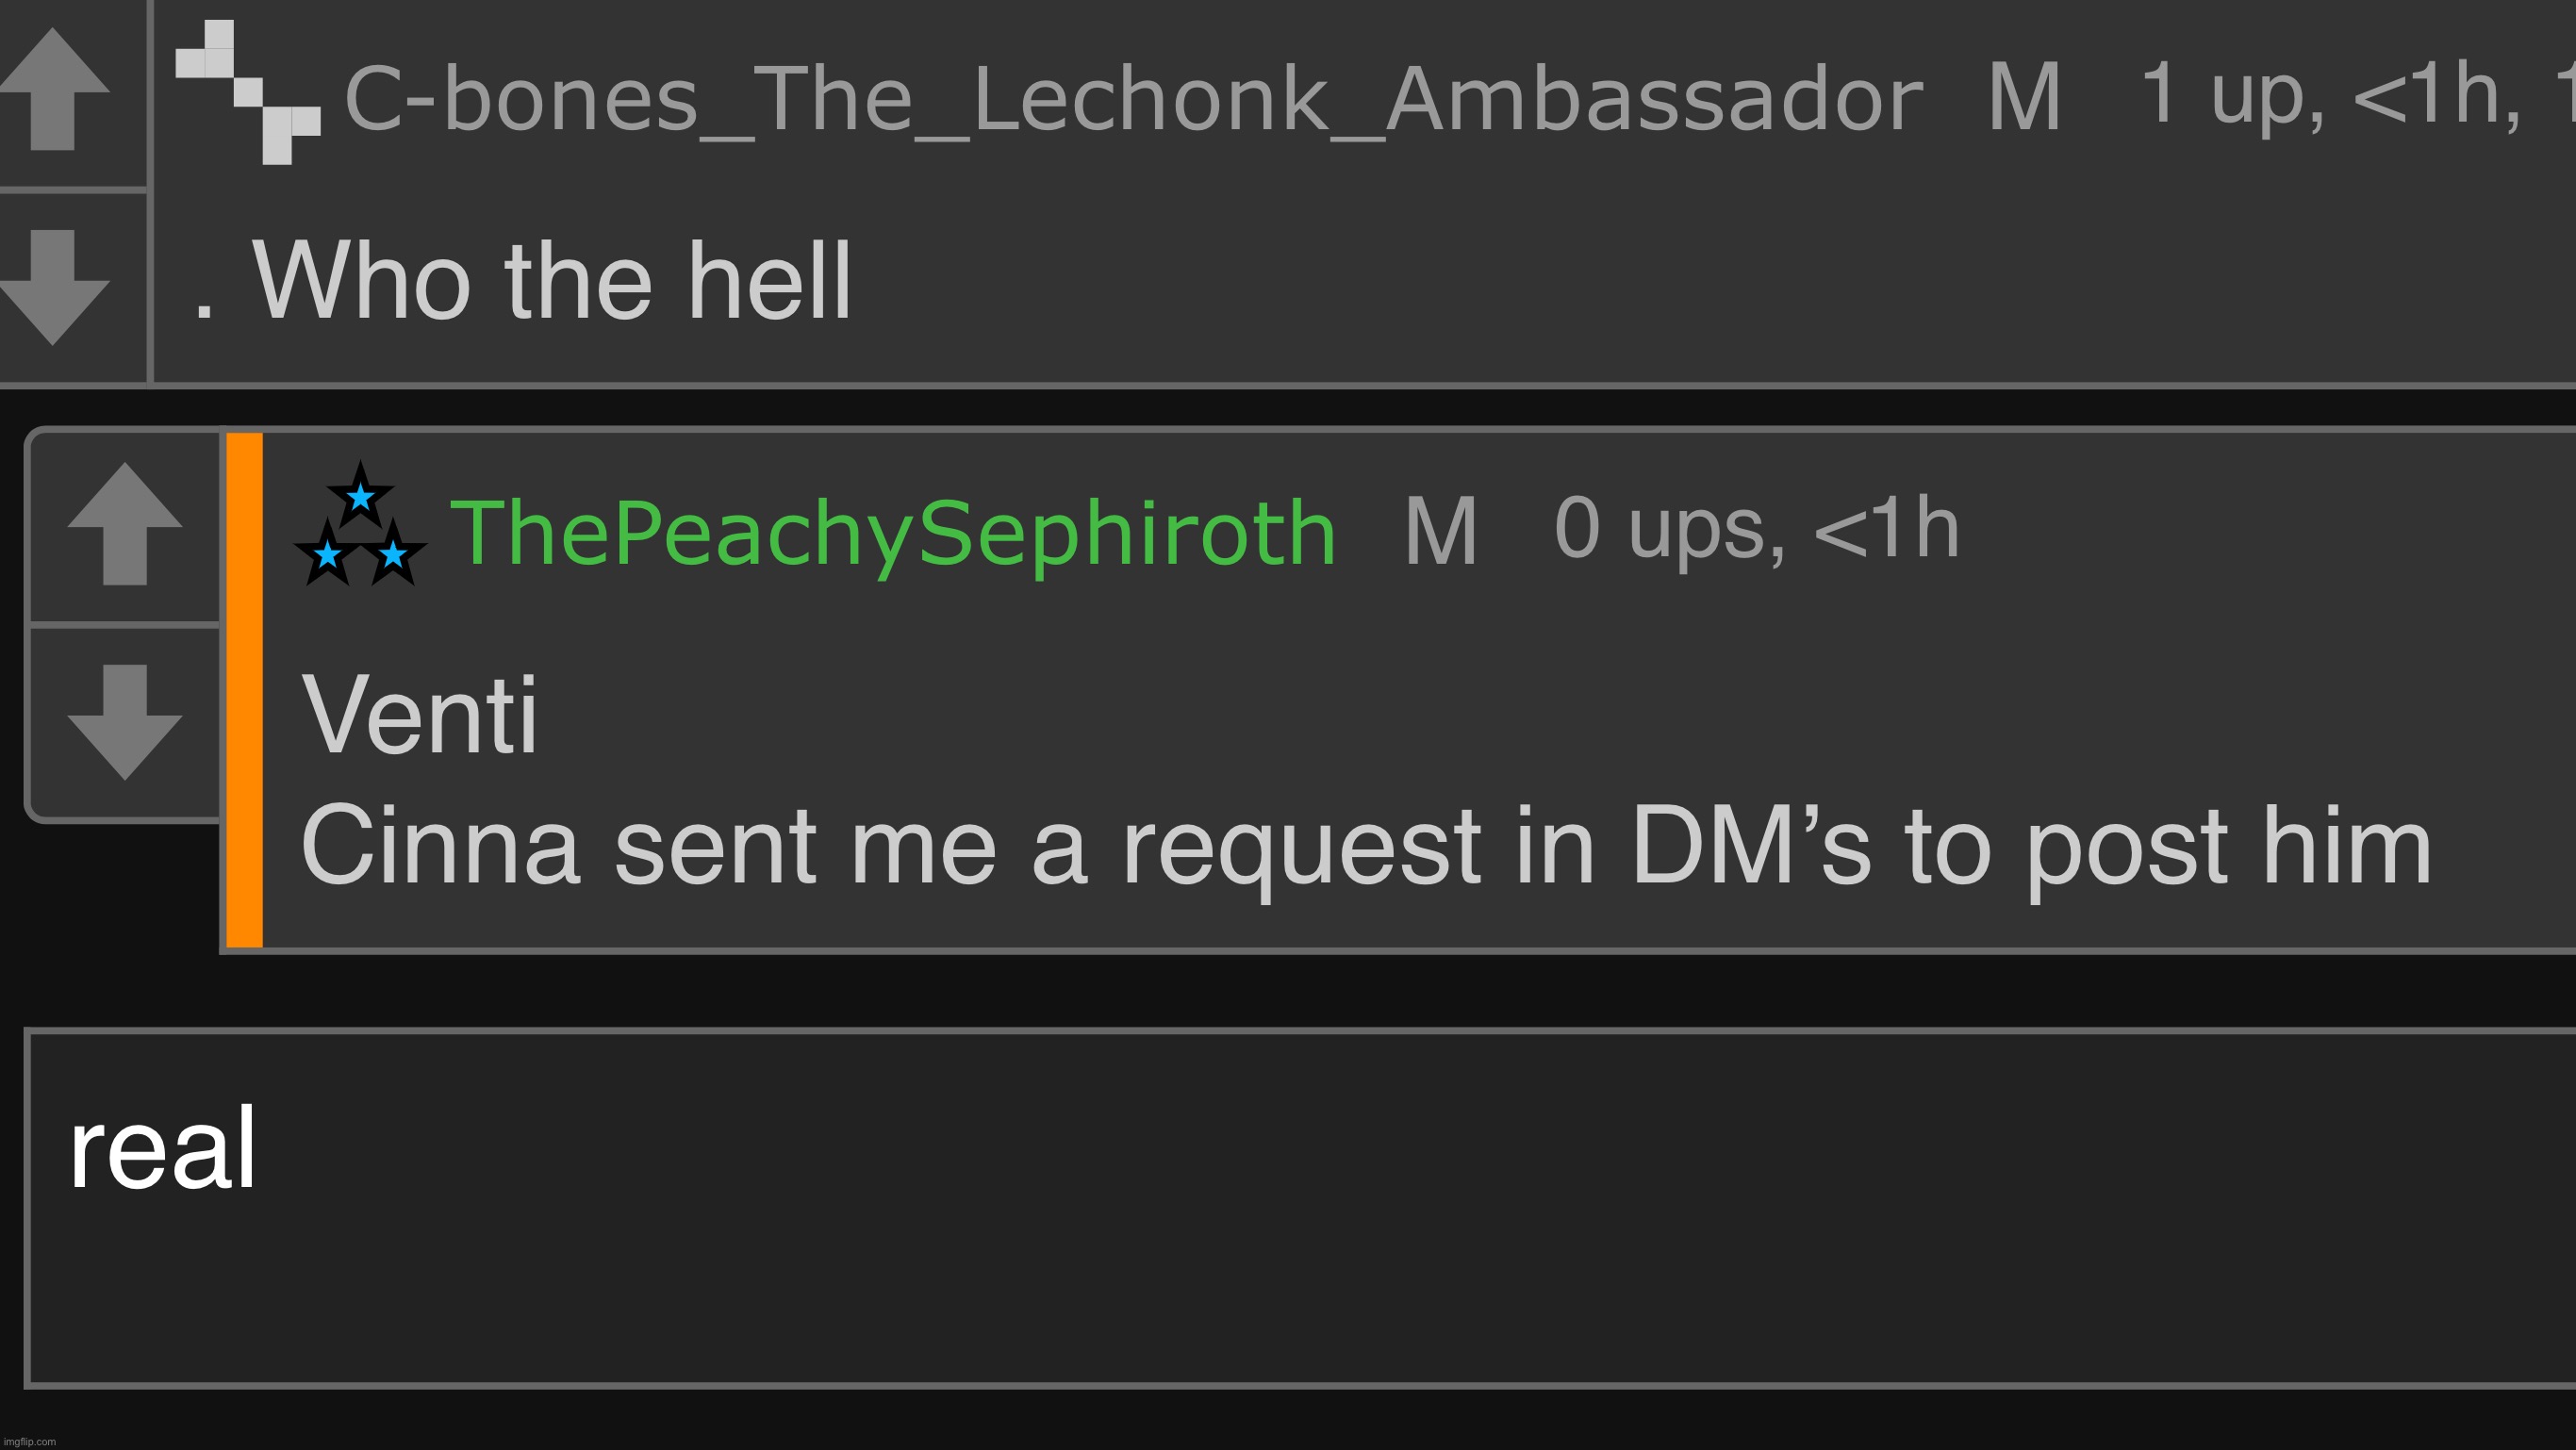Click the "<1h" timestamp on C-bones' comment

[x=2437, y=93]
